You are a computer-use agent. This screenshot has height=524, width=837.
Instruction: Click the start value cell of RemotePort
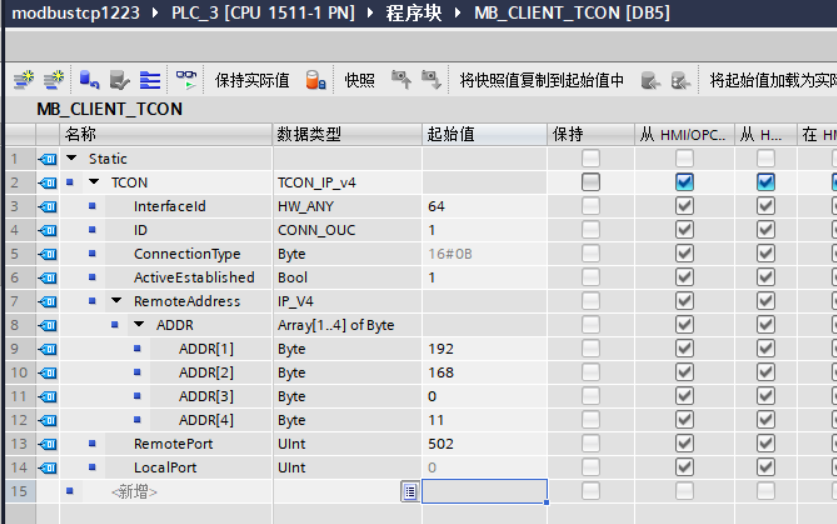pyautogui.click(x=484, y=444)
